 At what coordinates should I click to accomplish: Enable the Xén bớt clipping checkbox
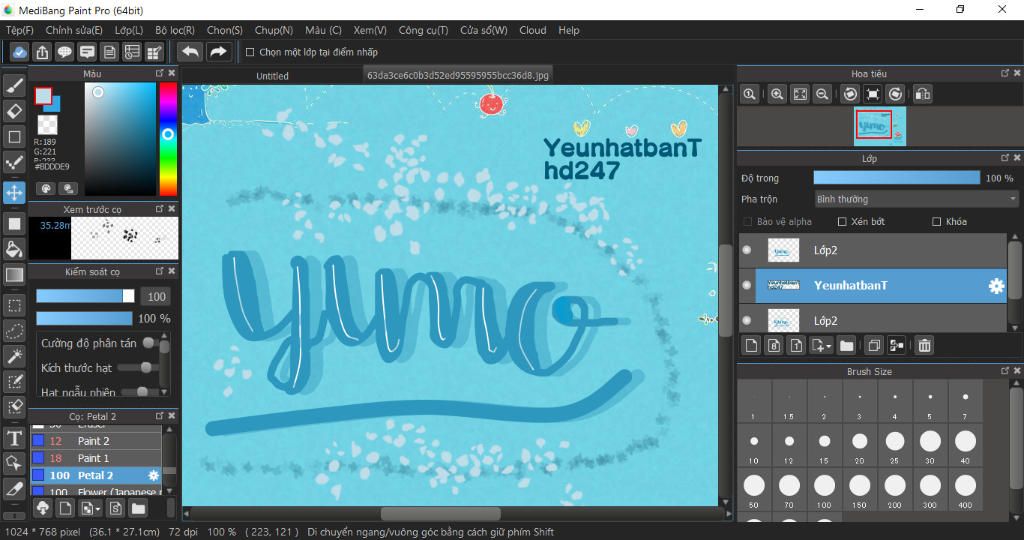[842, 222]
